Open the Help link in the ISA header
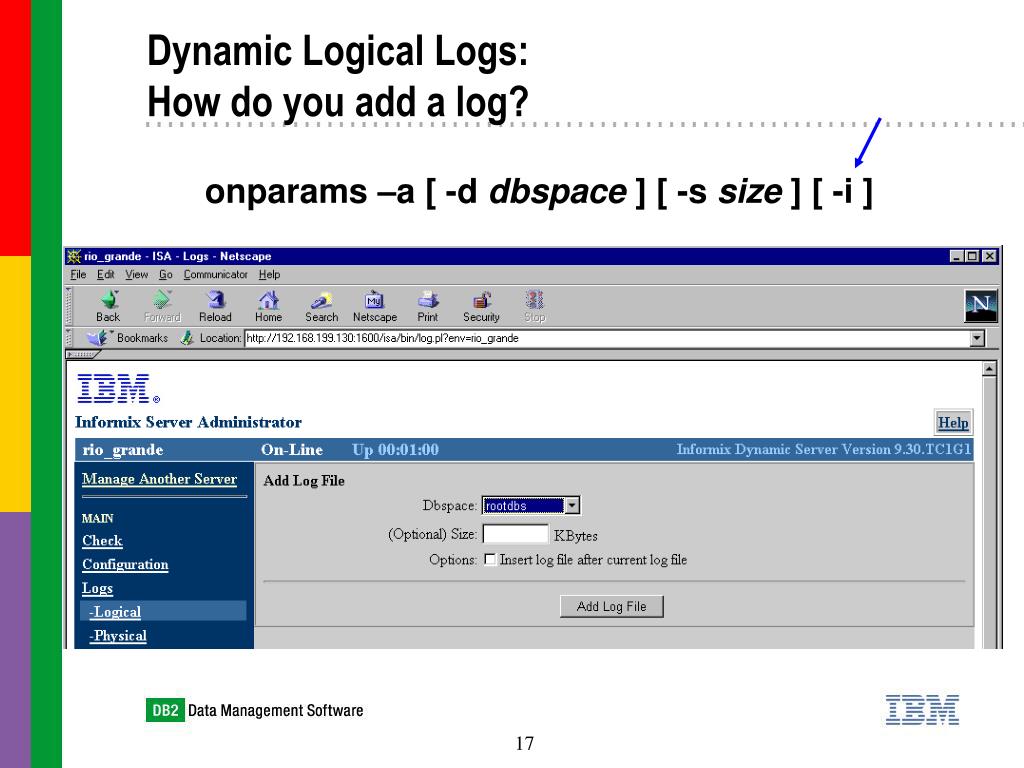1024x768 pixels. pos(953,422)
